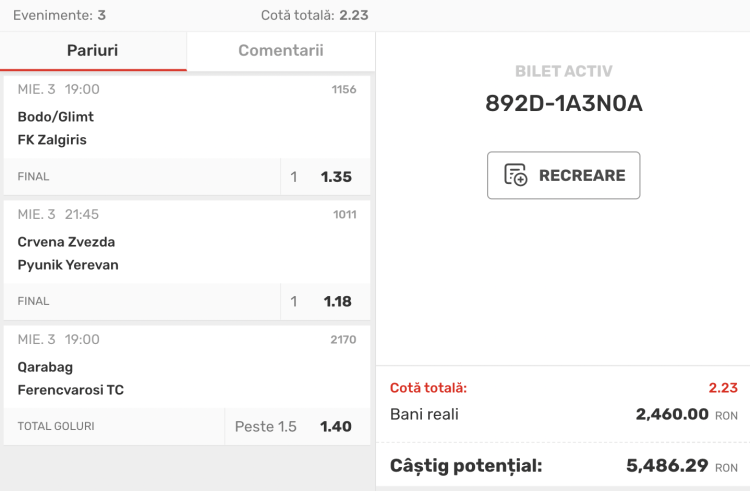Select the Crvena Zvezda team name

pos(66,242)
